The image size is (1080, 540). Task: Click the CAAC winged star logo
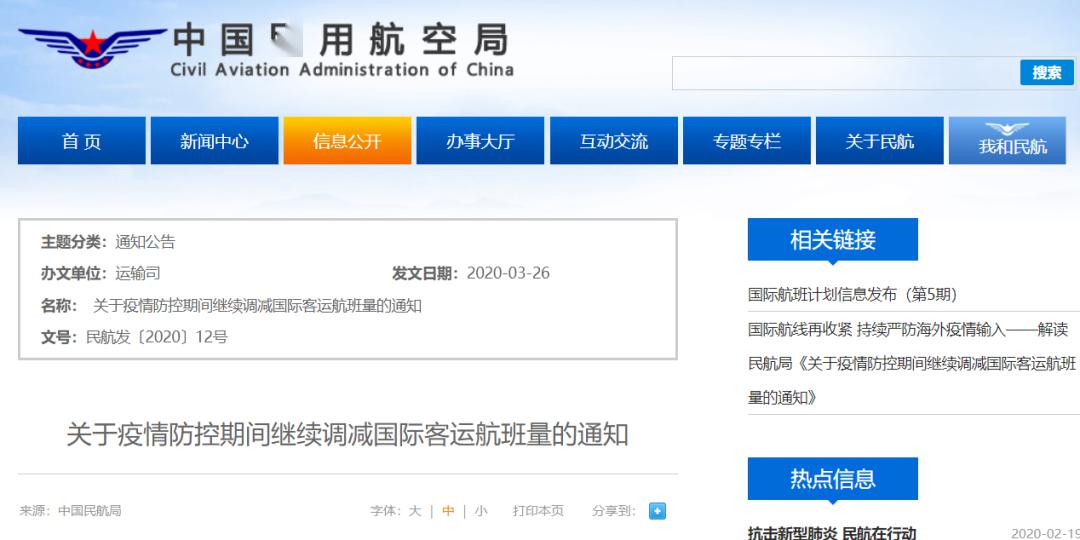coord(92,48)
